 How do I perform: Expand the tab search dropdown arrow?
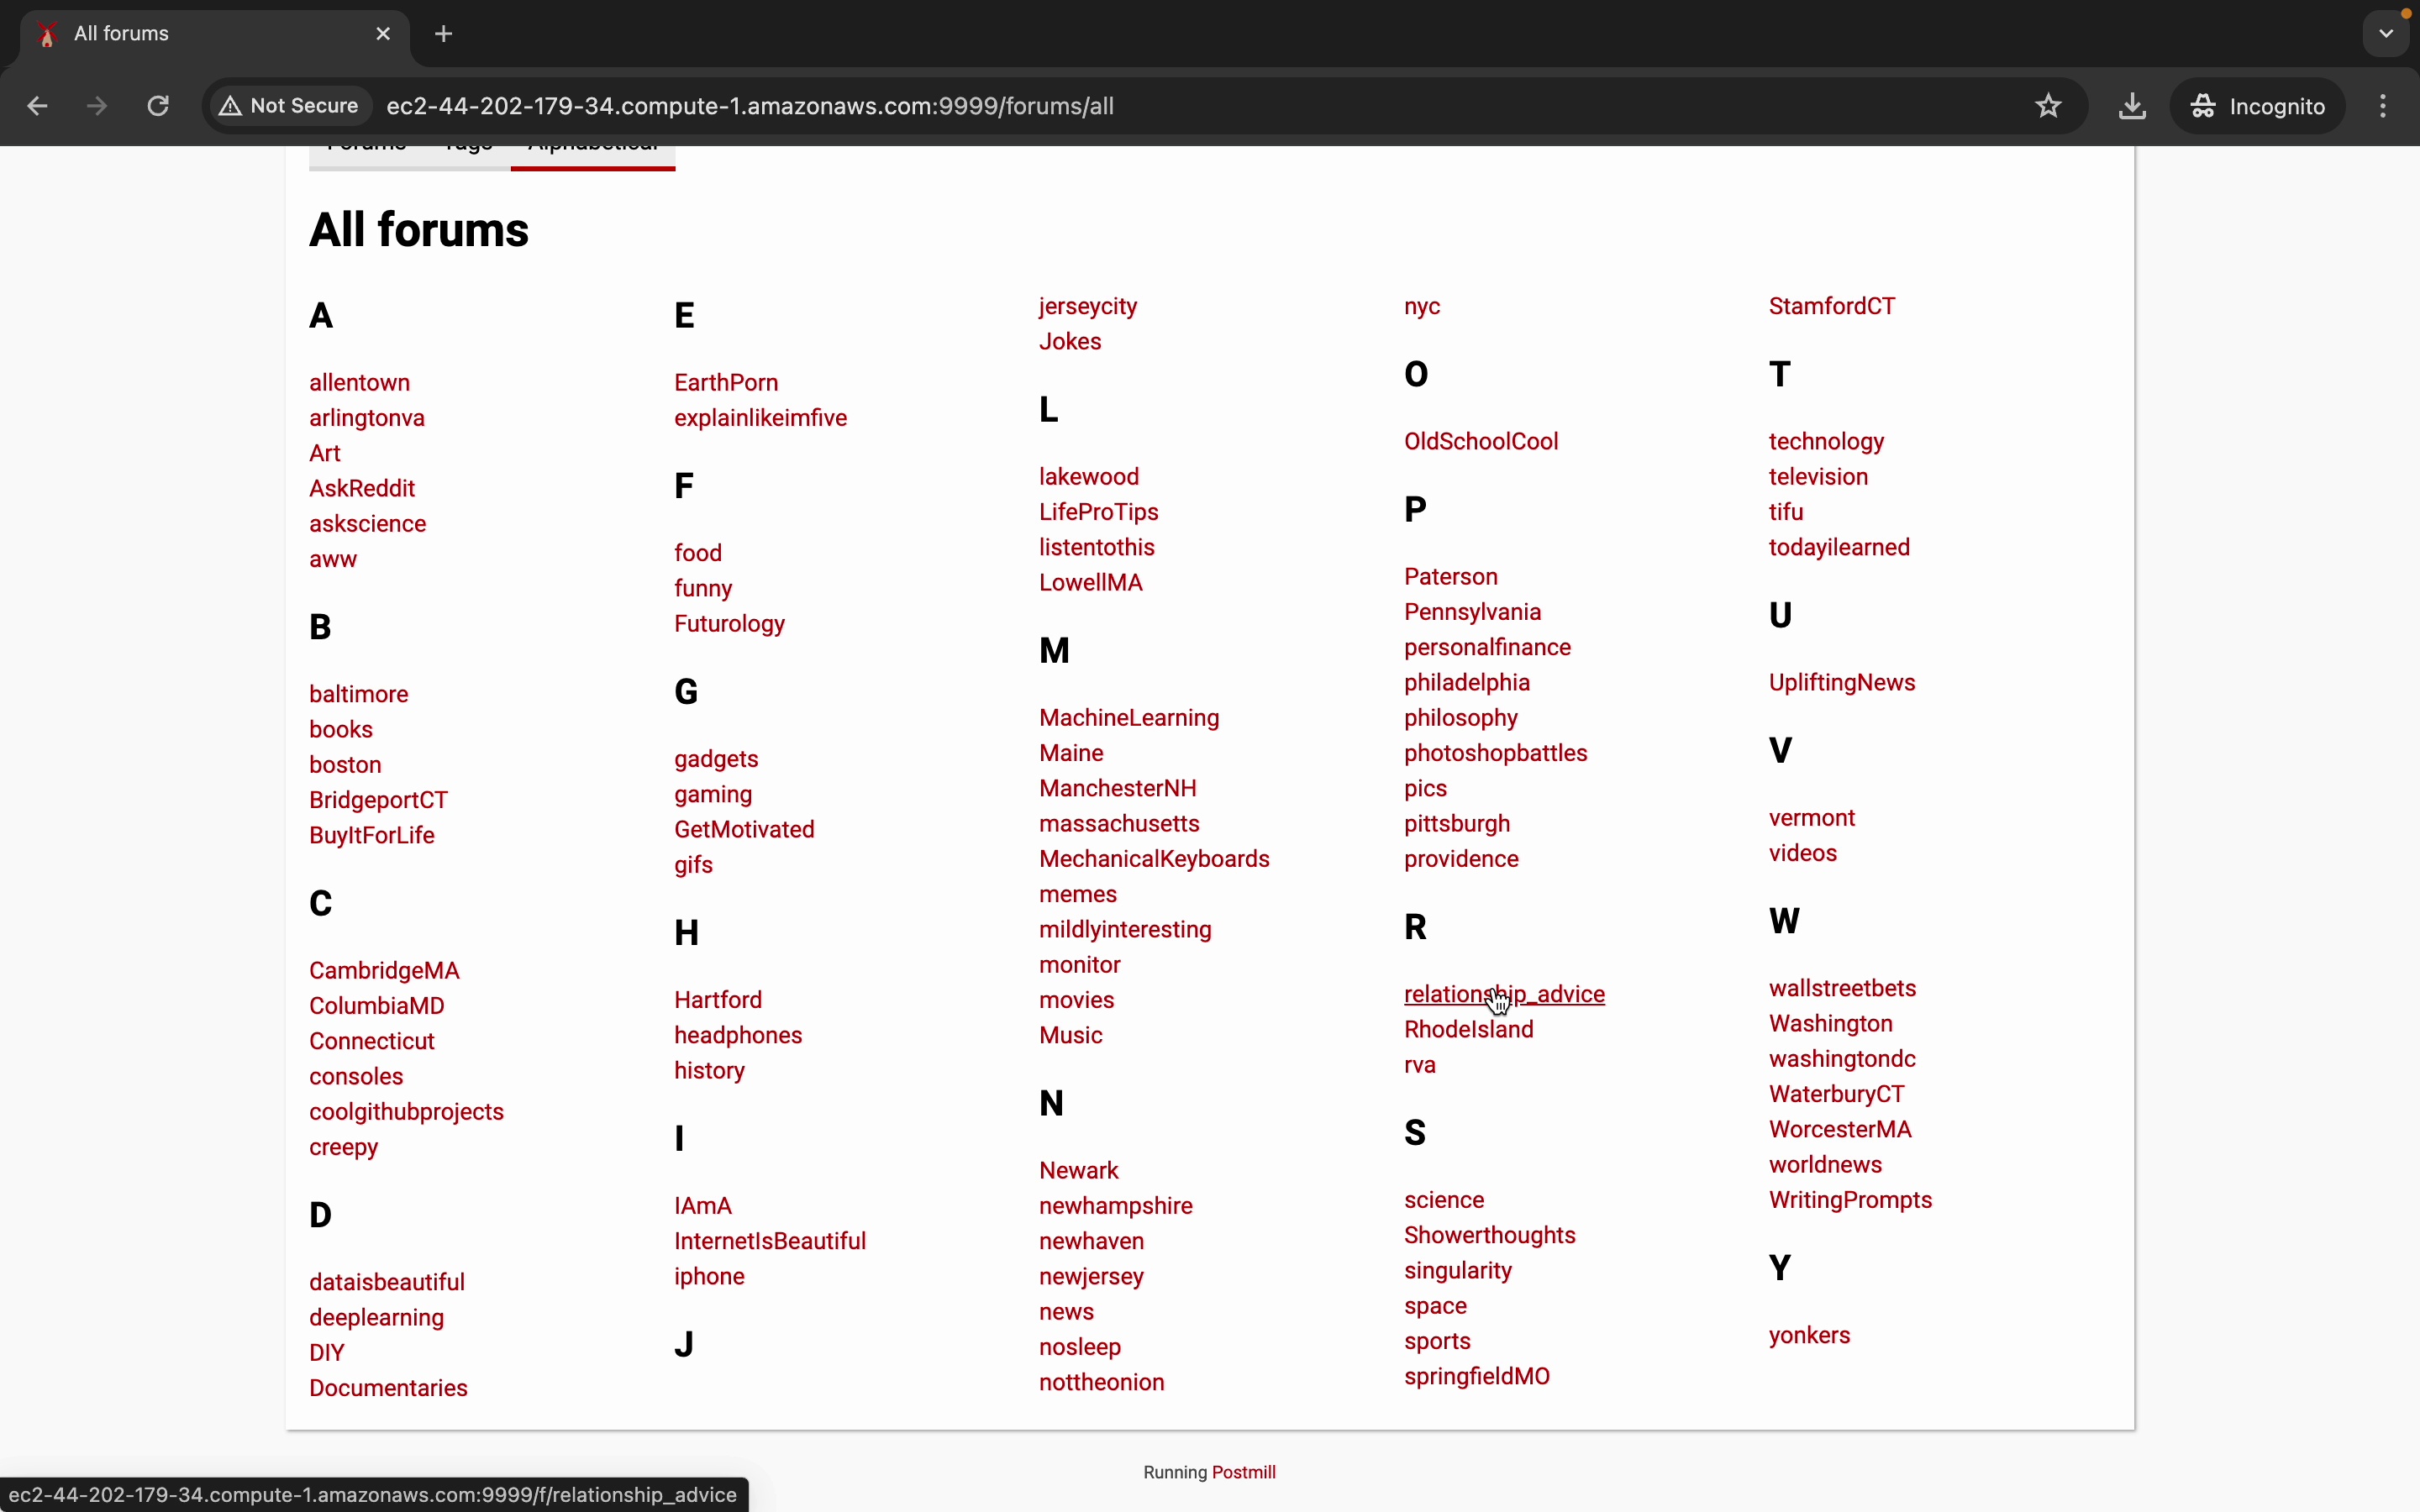[2386, 34]
